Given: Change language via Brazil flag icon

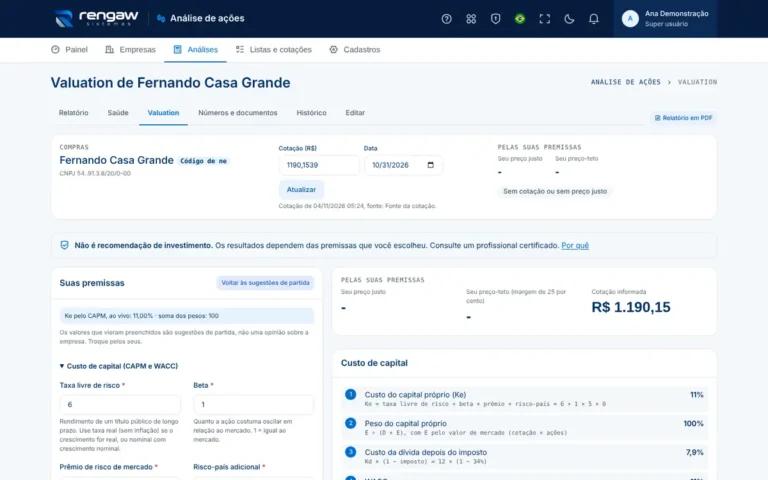Looking at the screenshot, I should [x=520, y=19].
